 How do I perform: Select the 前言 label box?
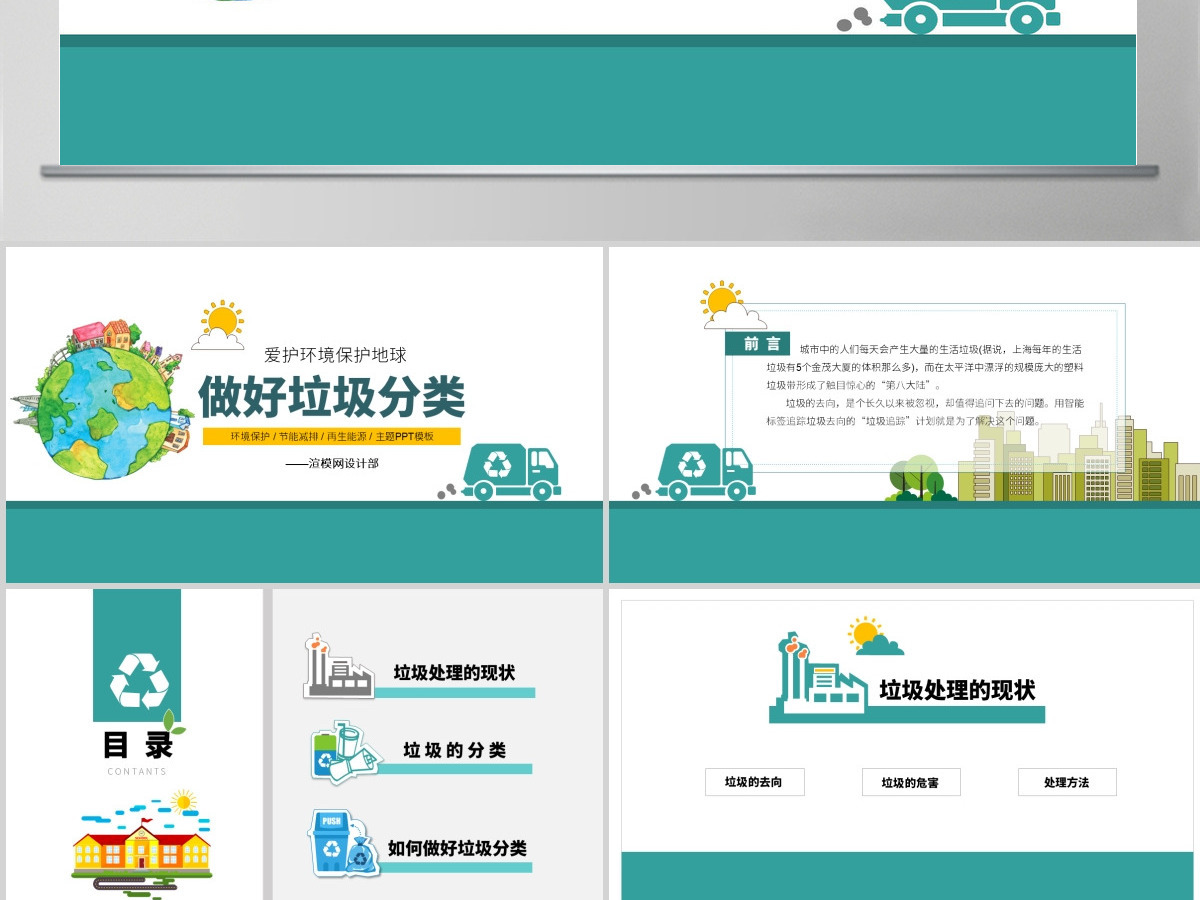[757, 344]
